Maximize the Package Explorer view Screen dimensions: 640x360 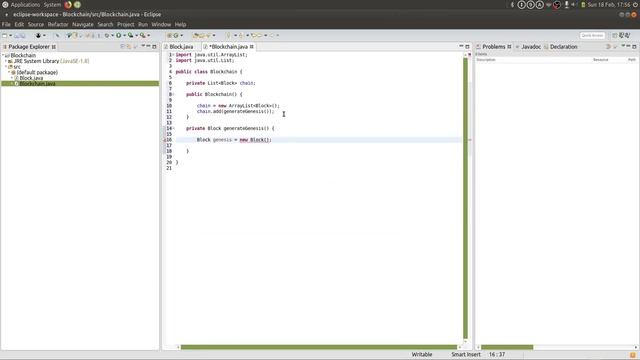[154, 47]
